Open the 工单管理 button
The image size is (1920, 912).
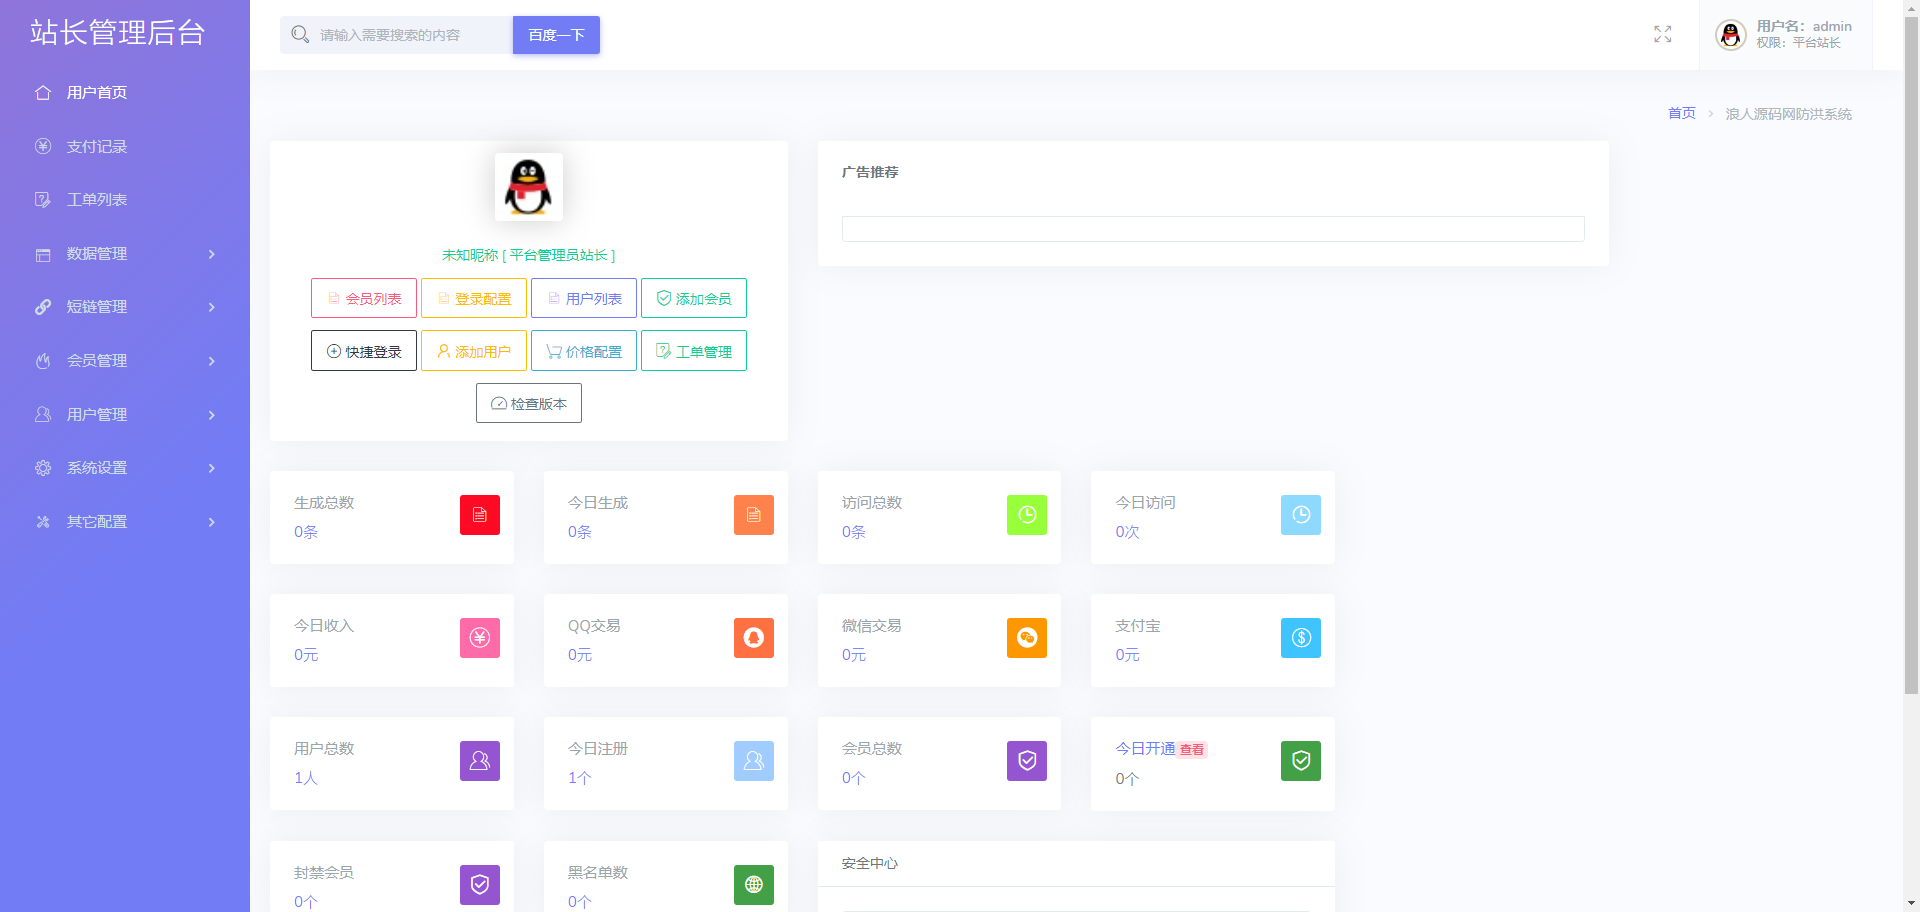coord(694,351)
